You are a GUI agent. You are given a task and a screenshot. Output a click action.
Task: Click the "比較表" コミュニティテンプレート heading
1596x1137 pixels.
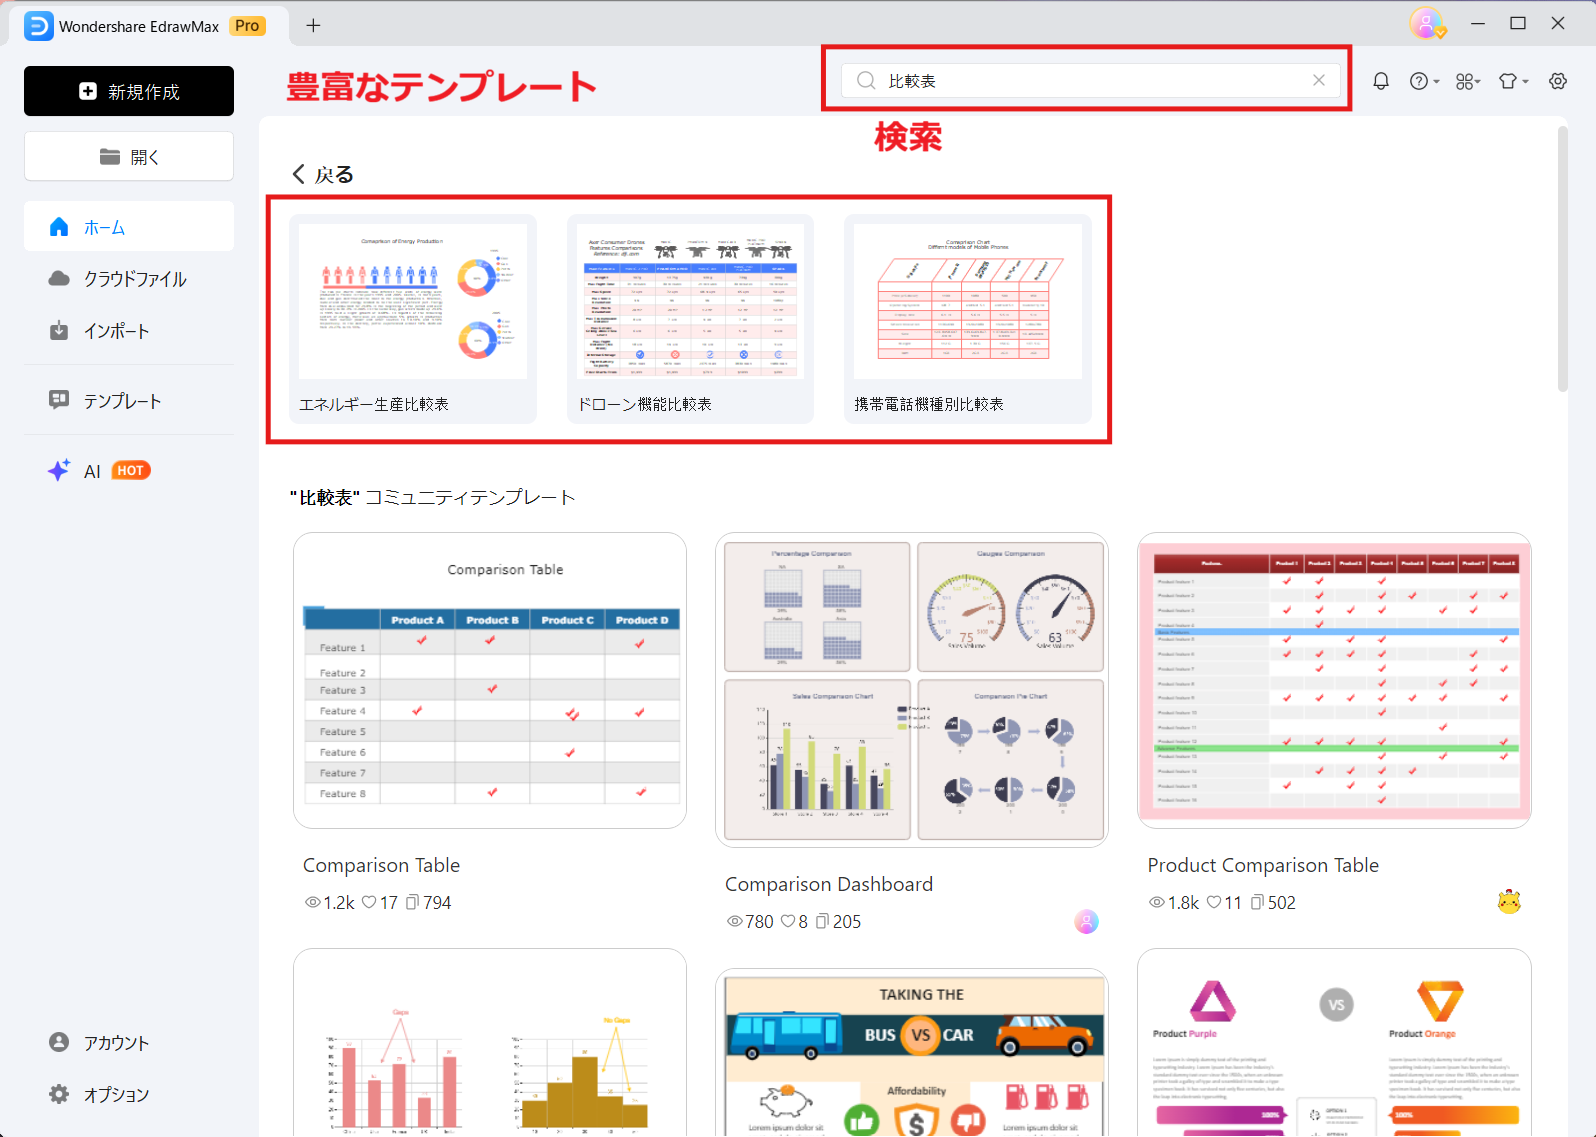[x=432, y=497]
